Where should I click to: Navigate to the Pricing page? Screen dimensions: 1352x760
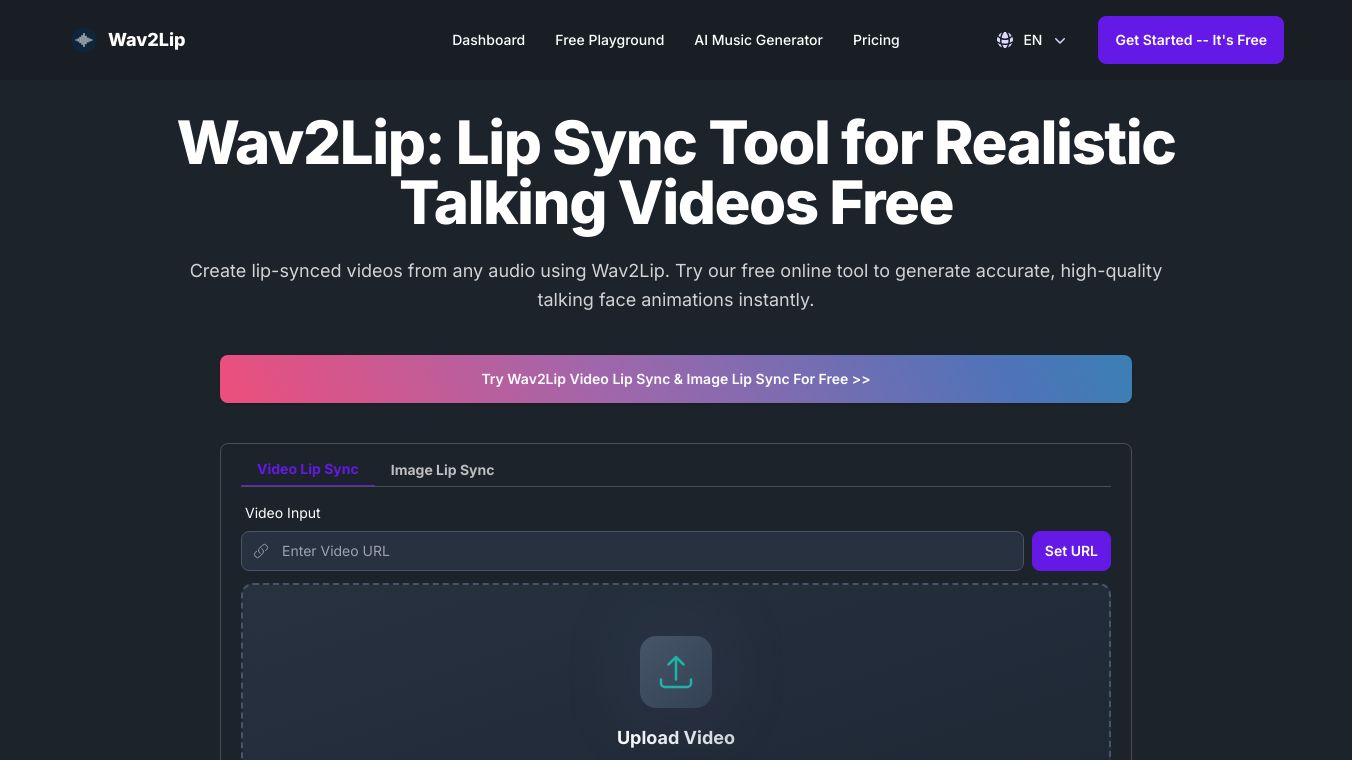click(x=876, y=40)
